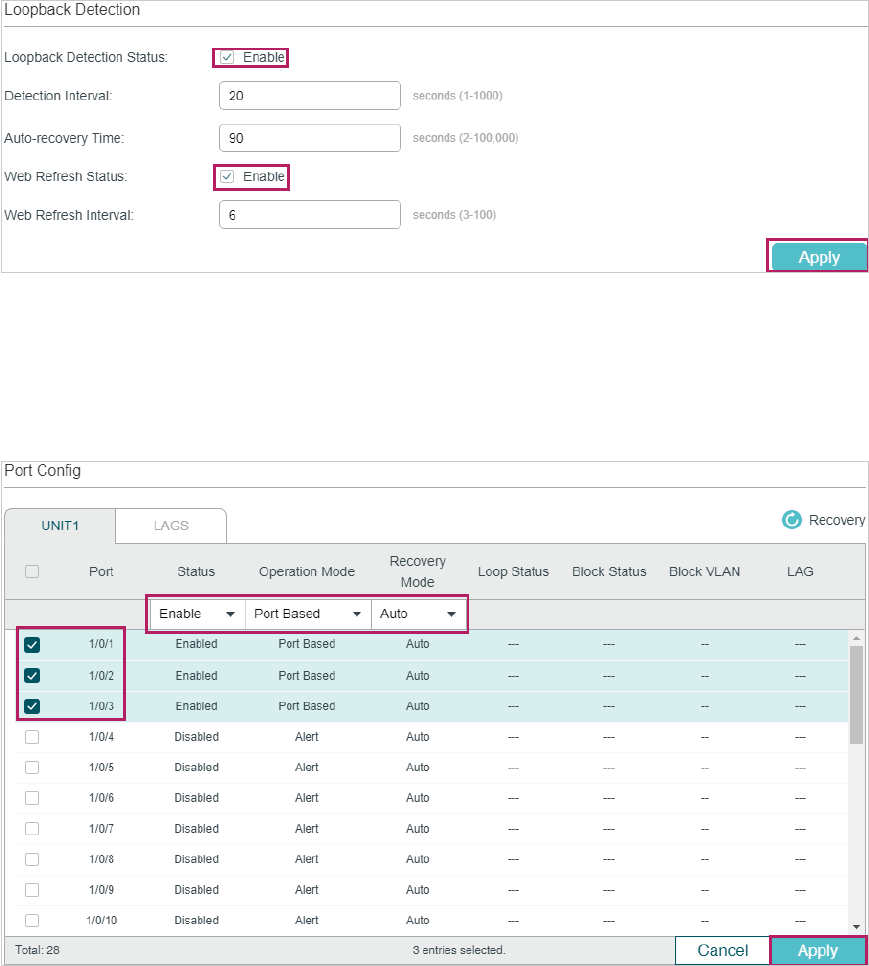Apply the Port Config changes

click(x=818, y=950)
